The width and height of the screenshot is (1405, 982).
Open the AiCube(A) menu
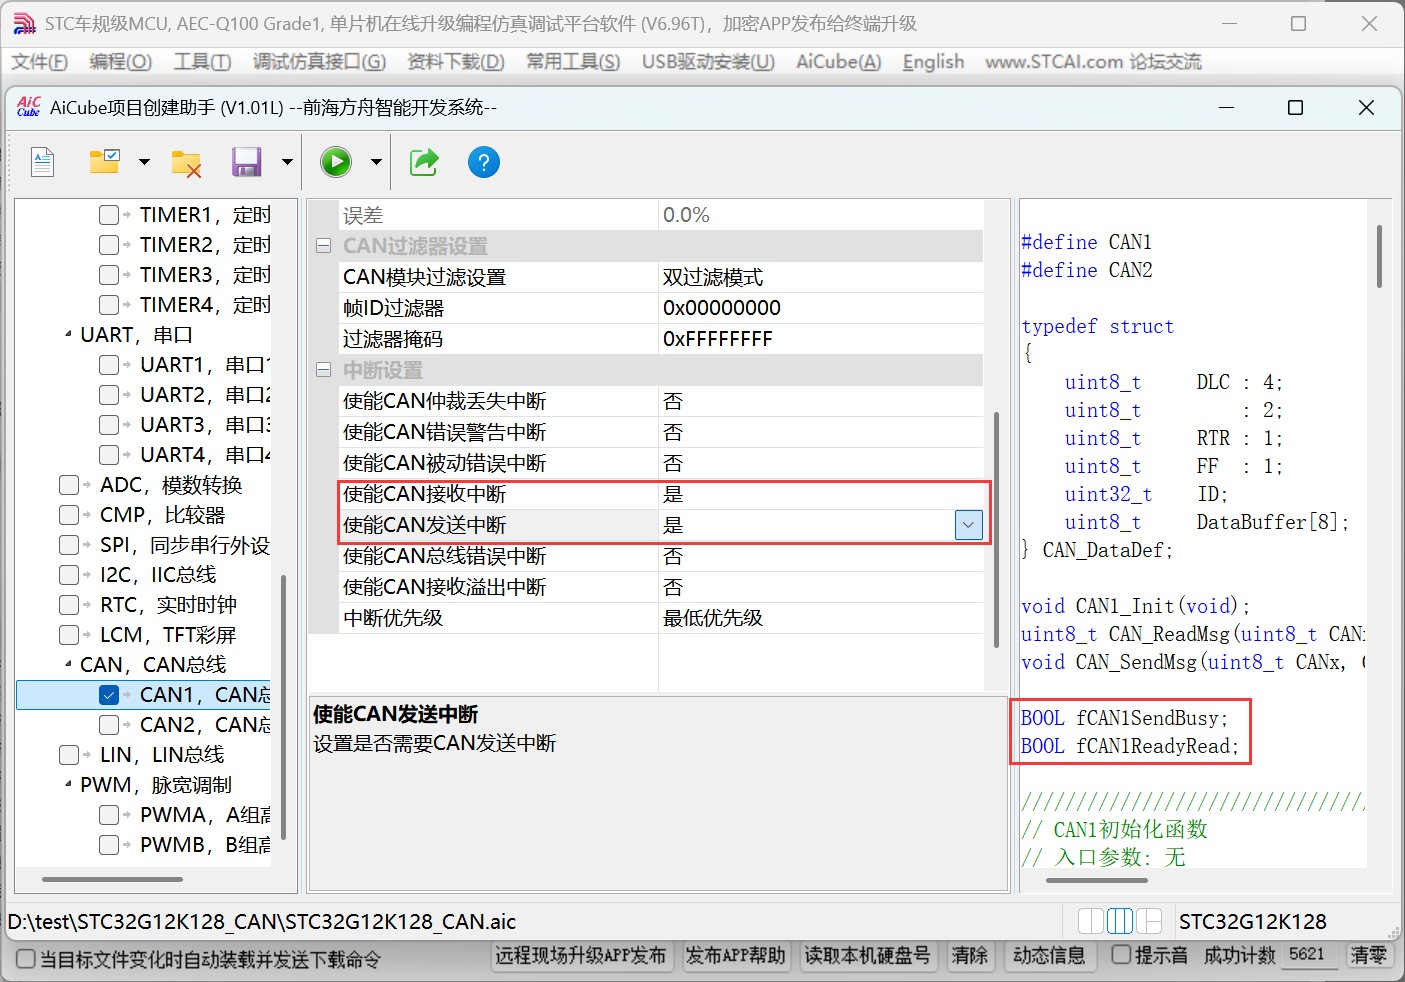839,62
